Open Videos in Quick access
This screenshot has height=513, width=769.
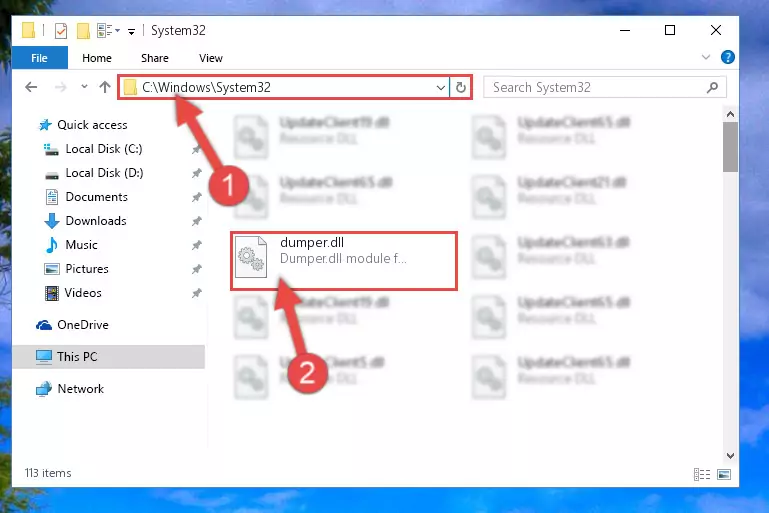pos(83,293)
